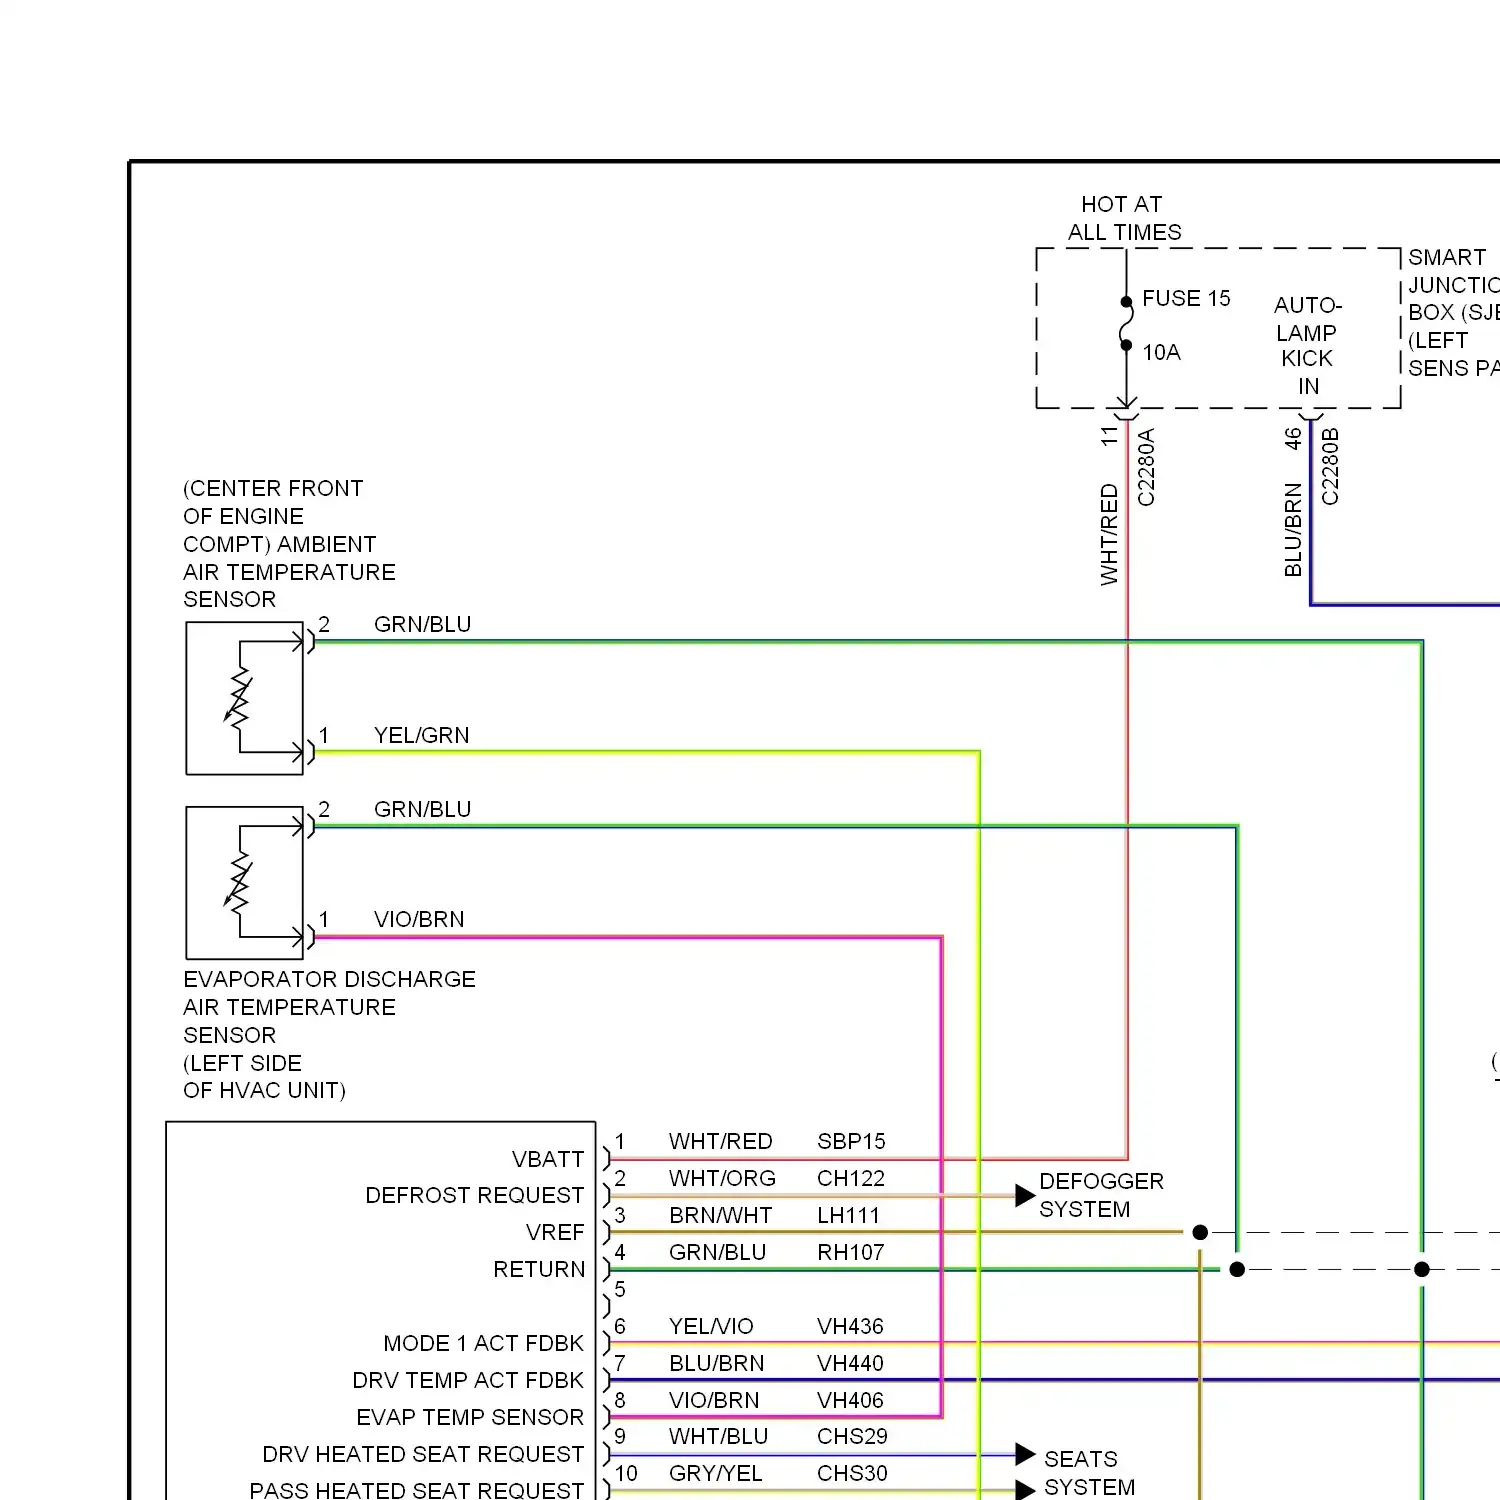Click the 'SEATS SYSTEM' reference label
1500x1500 pixels.
[1089, 1473]
